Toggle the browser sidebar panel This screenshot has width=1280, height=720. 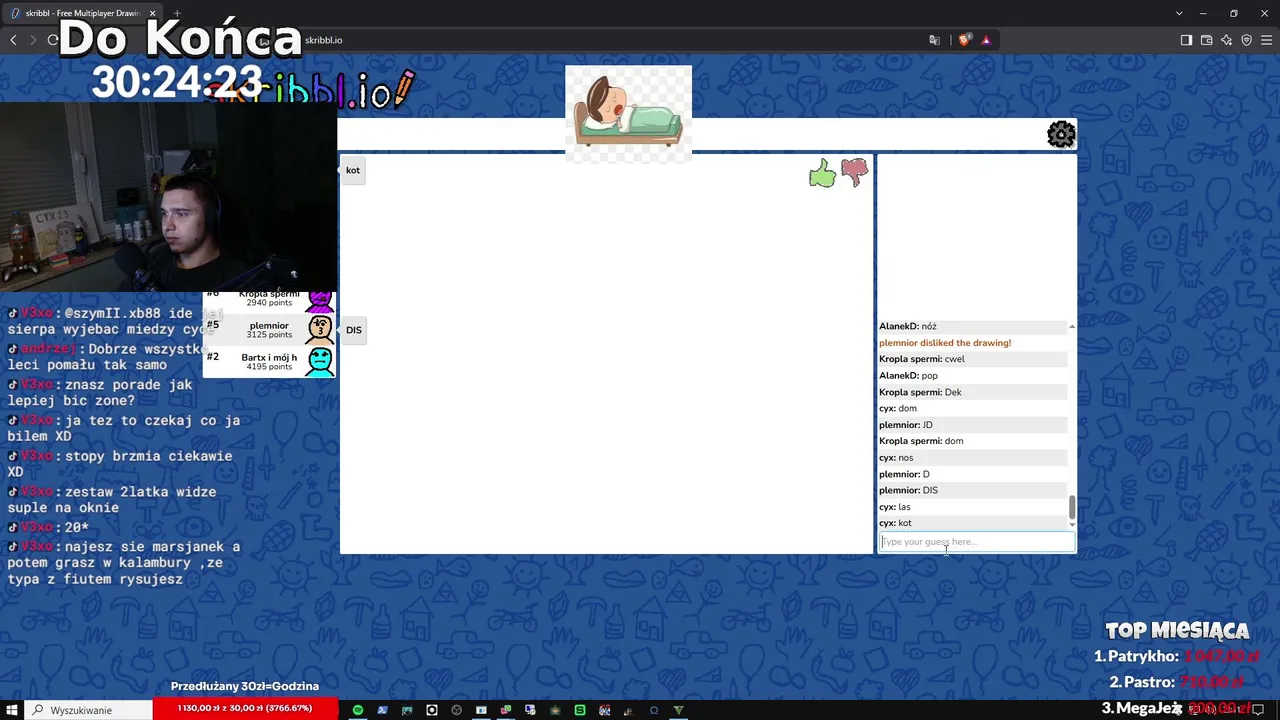pos(1186,40)
